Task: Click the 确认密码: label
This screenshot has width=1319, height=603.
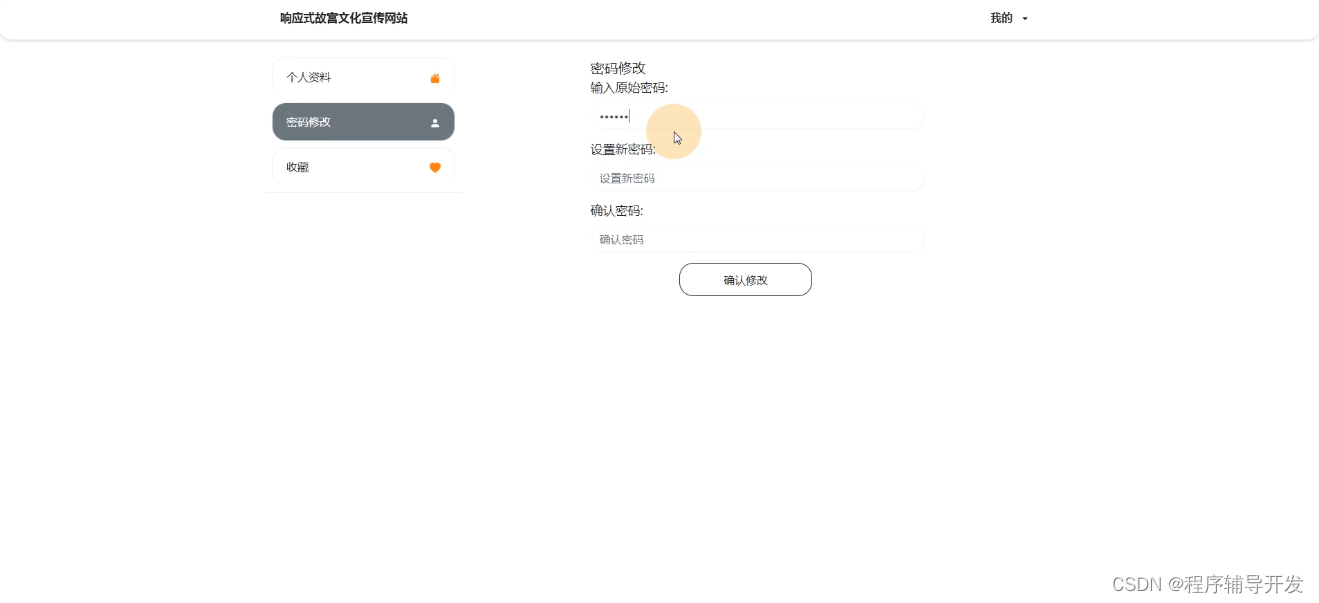Action: click(617, 211)
